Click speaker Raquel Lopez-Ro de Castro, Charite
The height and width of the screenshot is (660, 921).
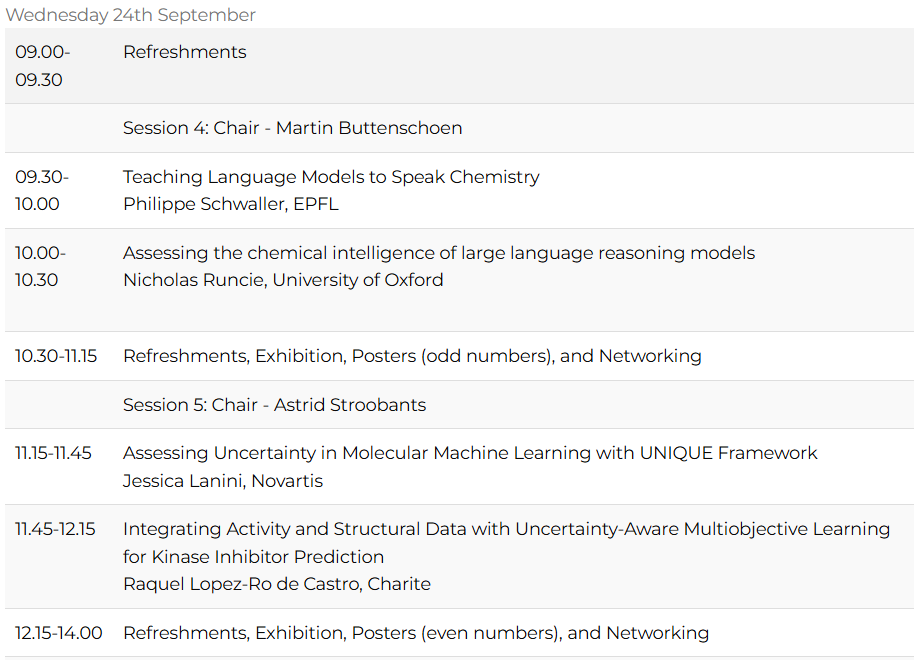[x=277, y=584]
